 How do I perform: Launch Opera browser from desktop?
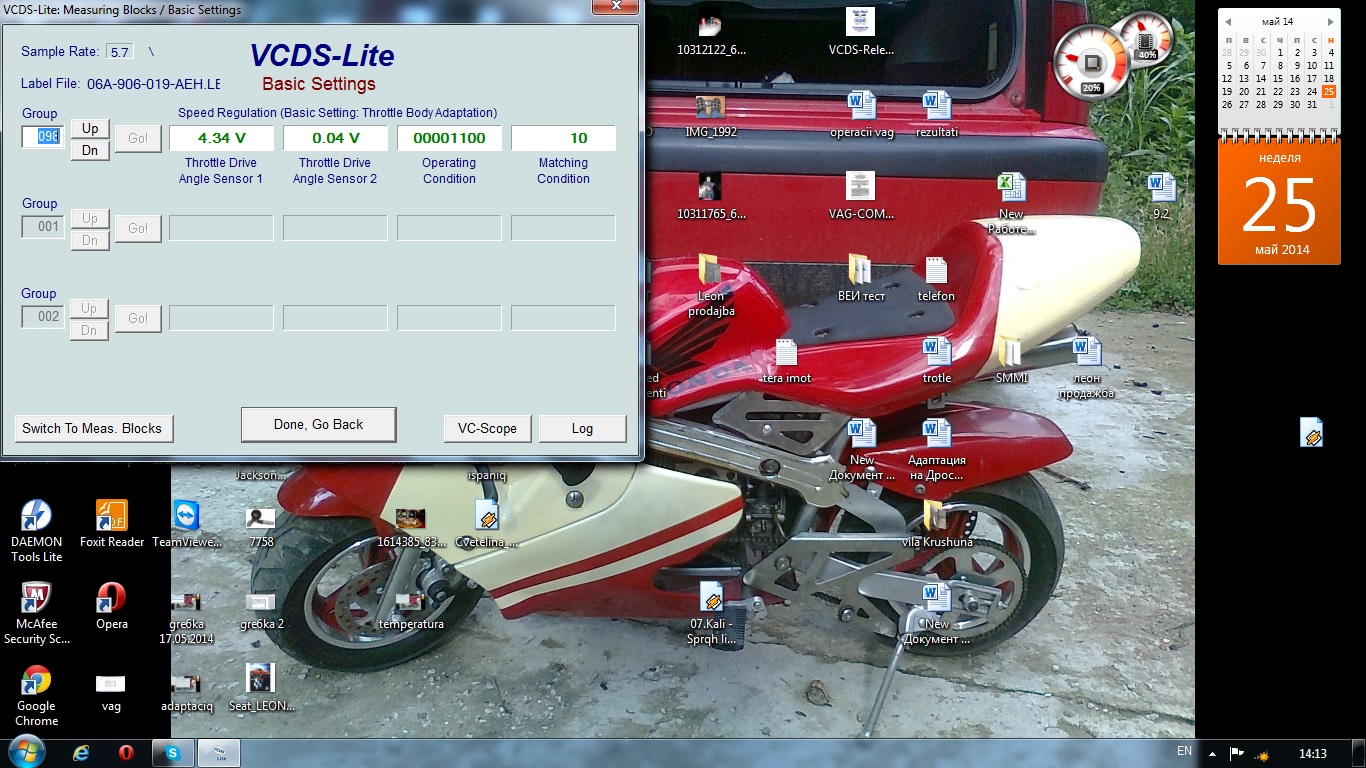click(111, 599)
